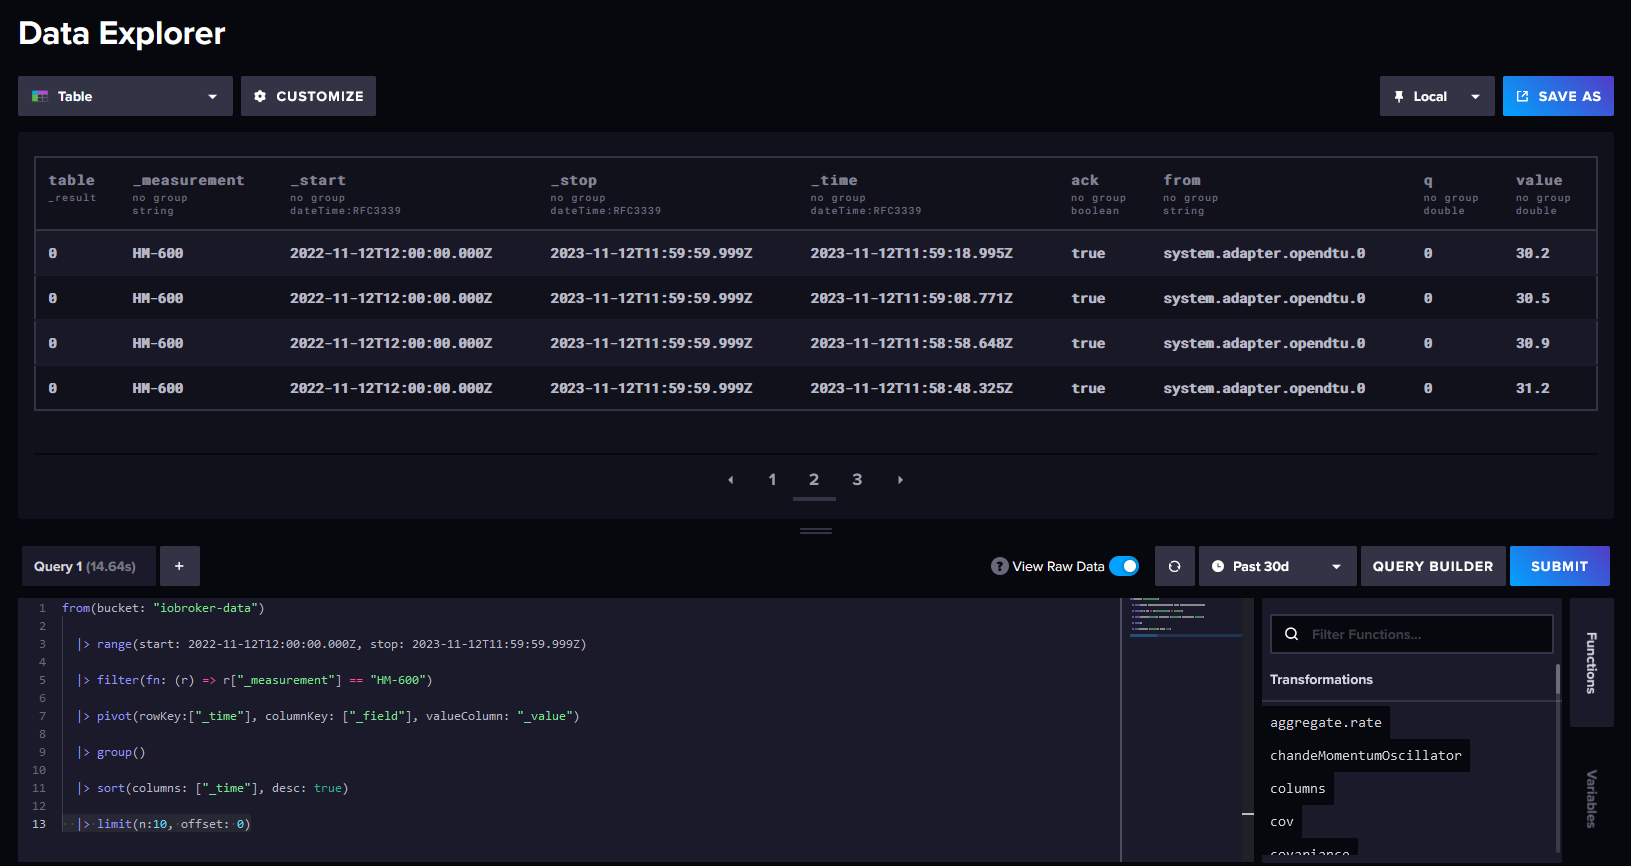1631x866 pixels.
Task: Select results page 2
Action: click(814, 480)
